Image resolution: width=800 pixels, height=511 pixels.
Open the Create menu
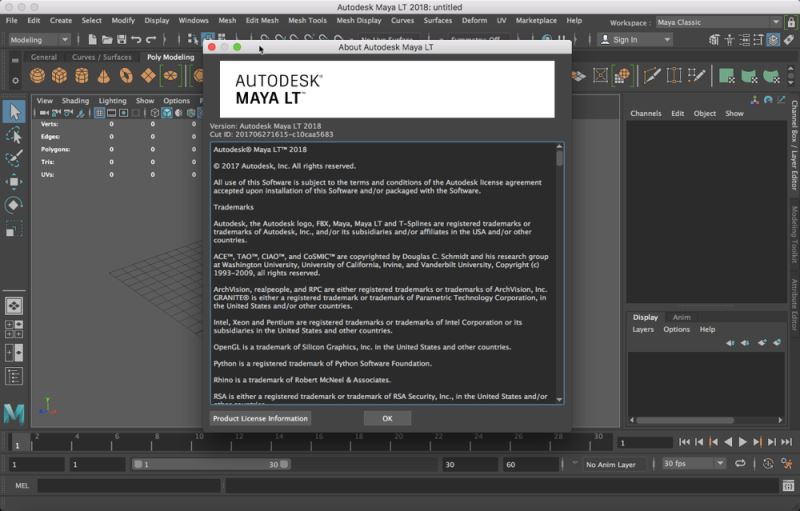click(x=61, y=20)
